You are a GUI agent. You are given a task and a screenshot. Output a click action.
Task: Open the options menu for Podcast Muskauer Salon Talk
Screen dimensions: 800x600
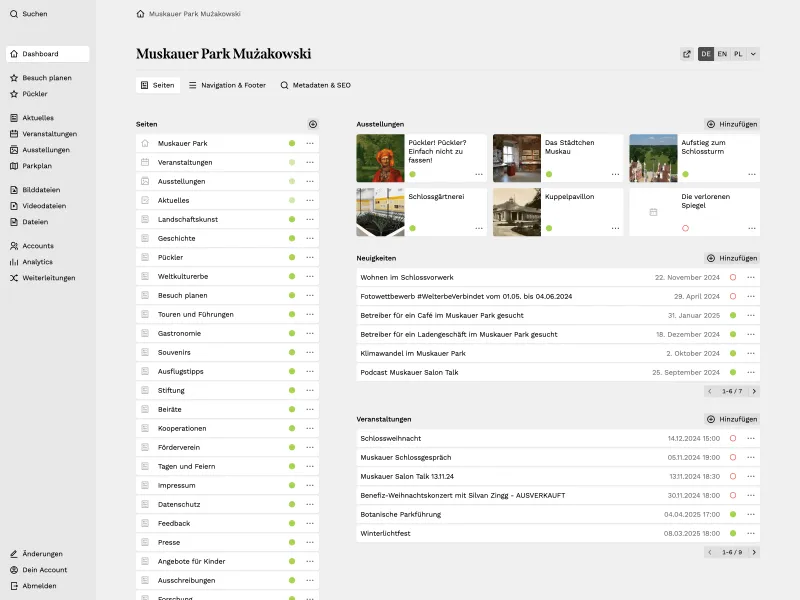click(752, 372)
